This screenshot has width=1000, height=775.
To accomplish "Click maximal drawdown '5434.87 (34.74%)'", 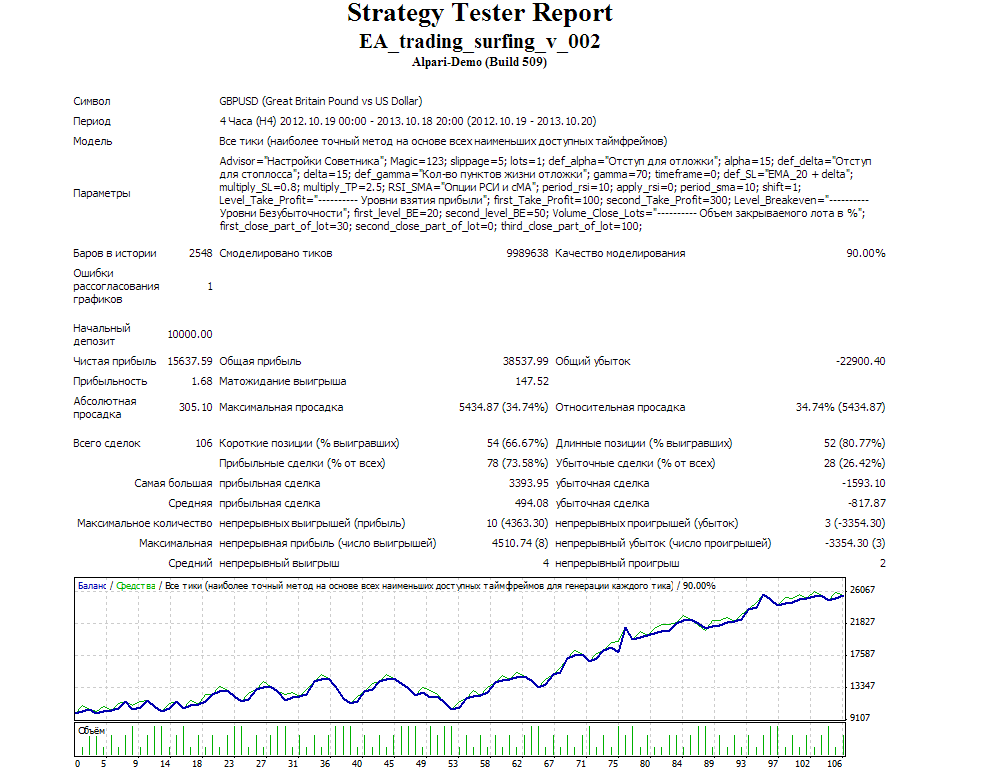I will 503,407.
